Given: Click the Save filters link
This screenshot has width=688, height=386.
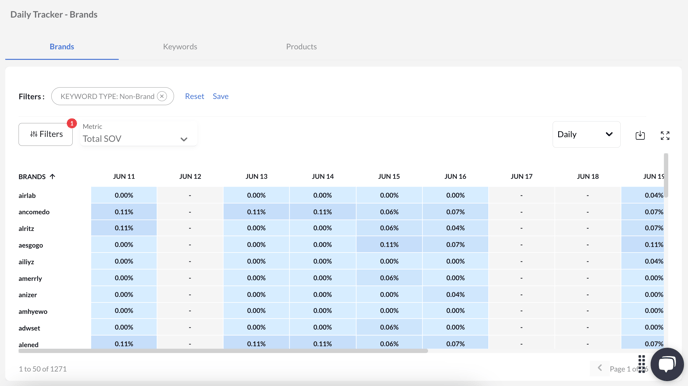Looking at the screenshot, I should [220, 96].
